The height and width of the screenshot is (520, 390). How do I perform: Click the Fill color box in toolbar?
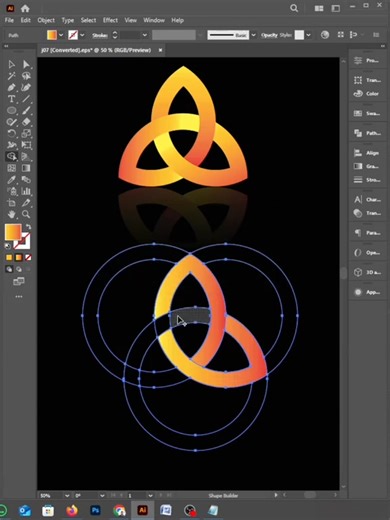pyautogui.click(x=13, y=232)
